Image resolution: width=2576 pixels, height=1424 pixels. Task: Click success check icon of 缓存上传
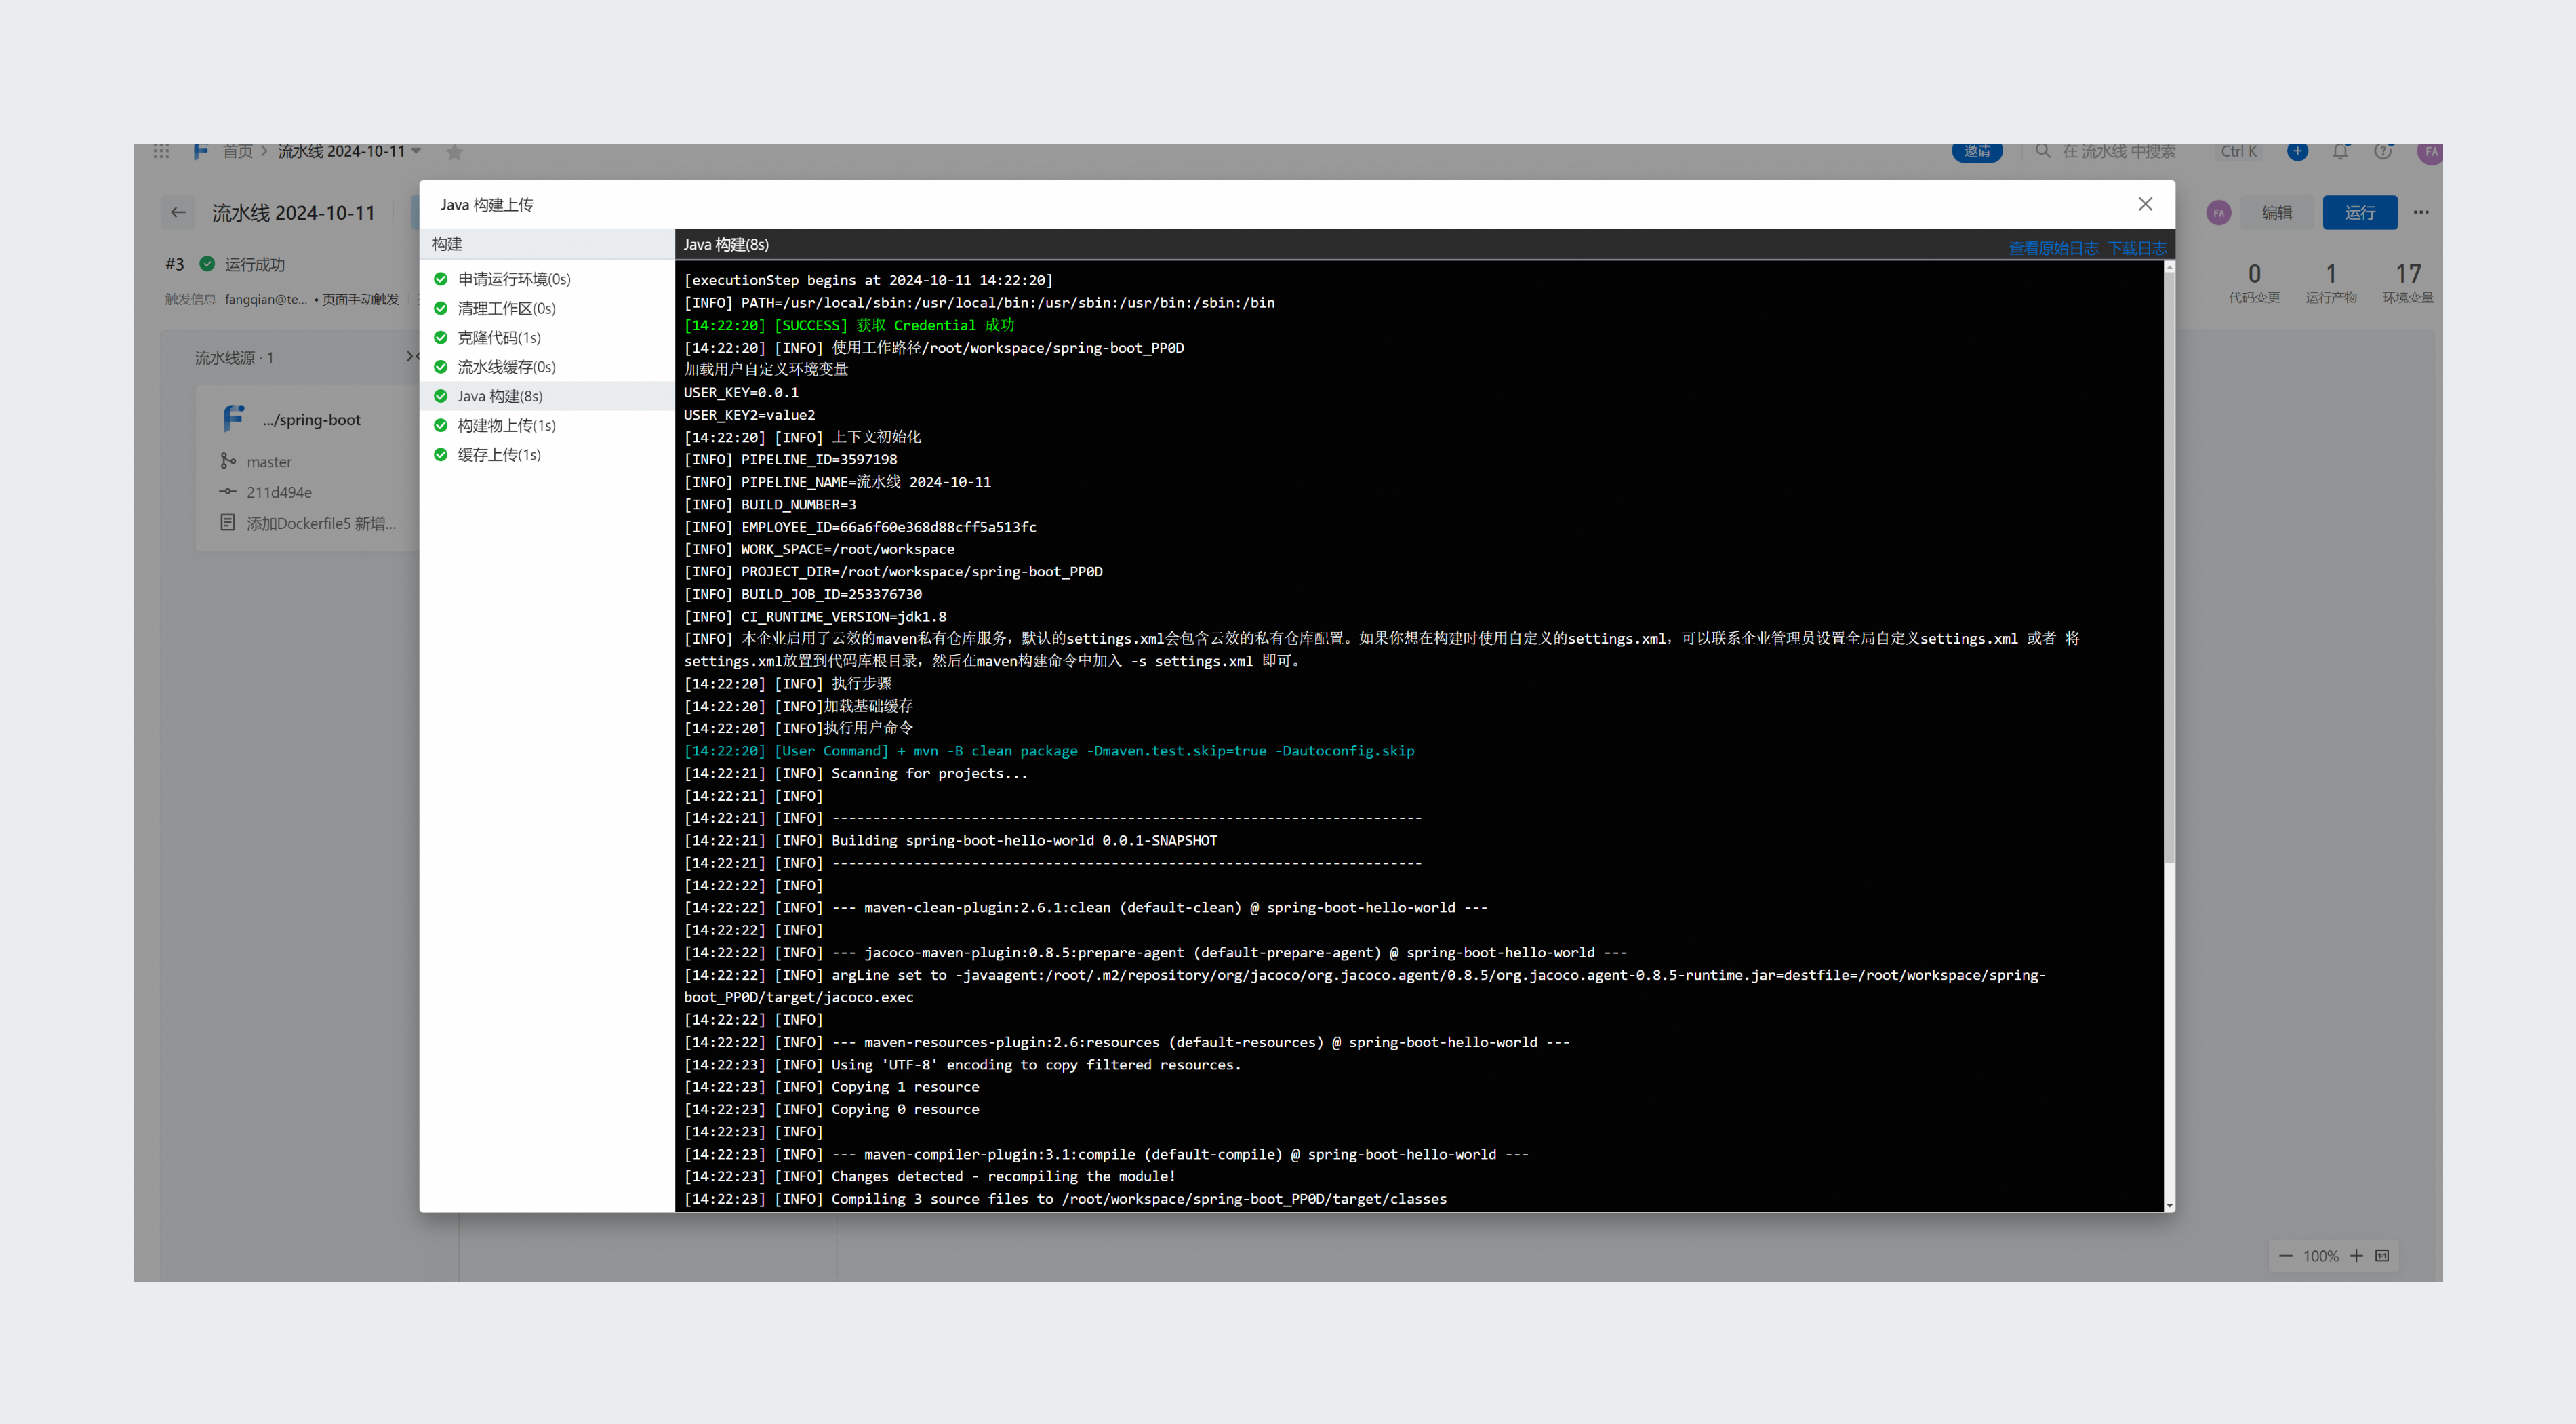click(440, 454)
